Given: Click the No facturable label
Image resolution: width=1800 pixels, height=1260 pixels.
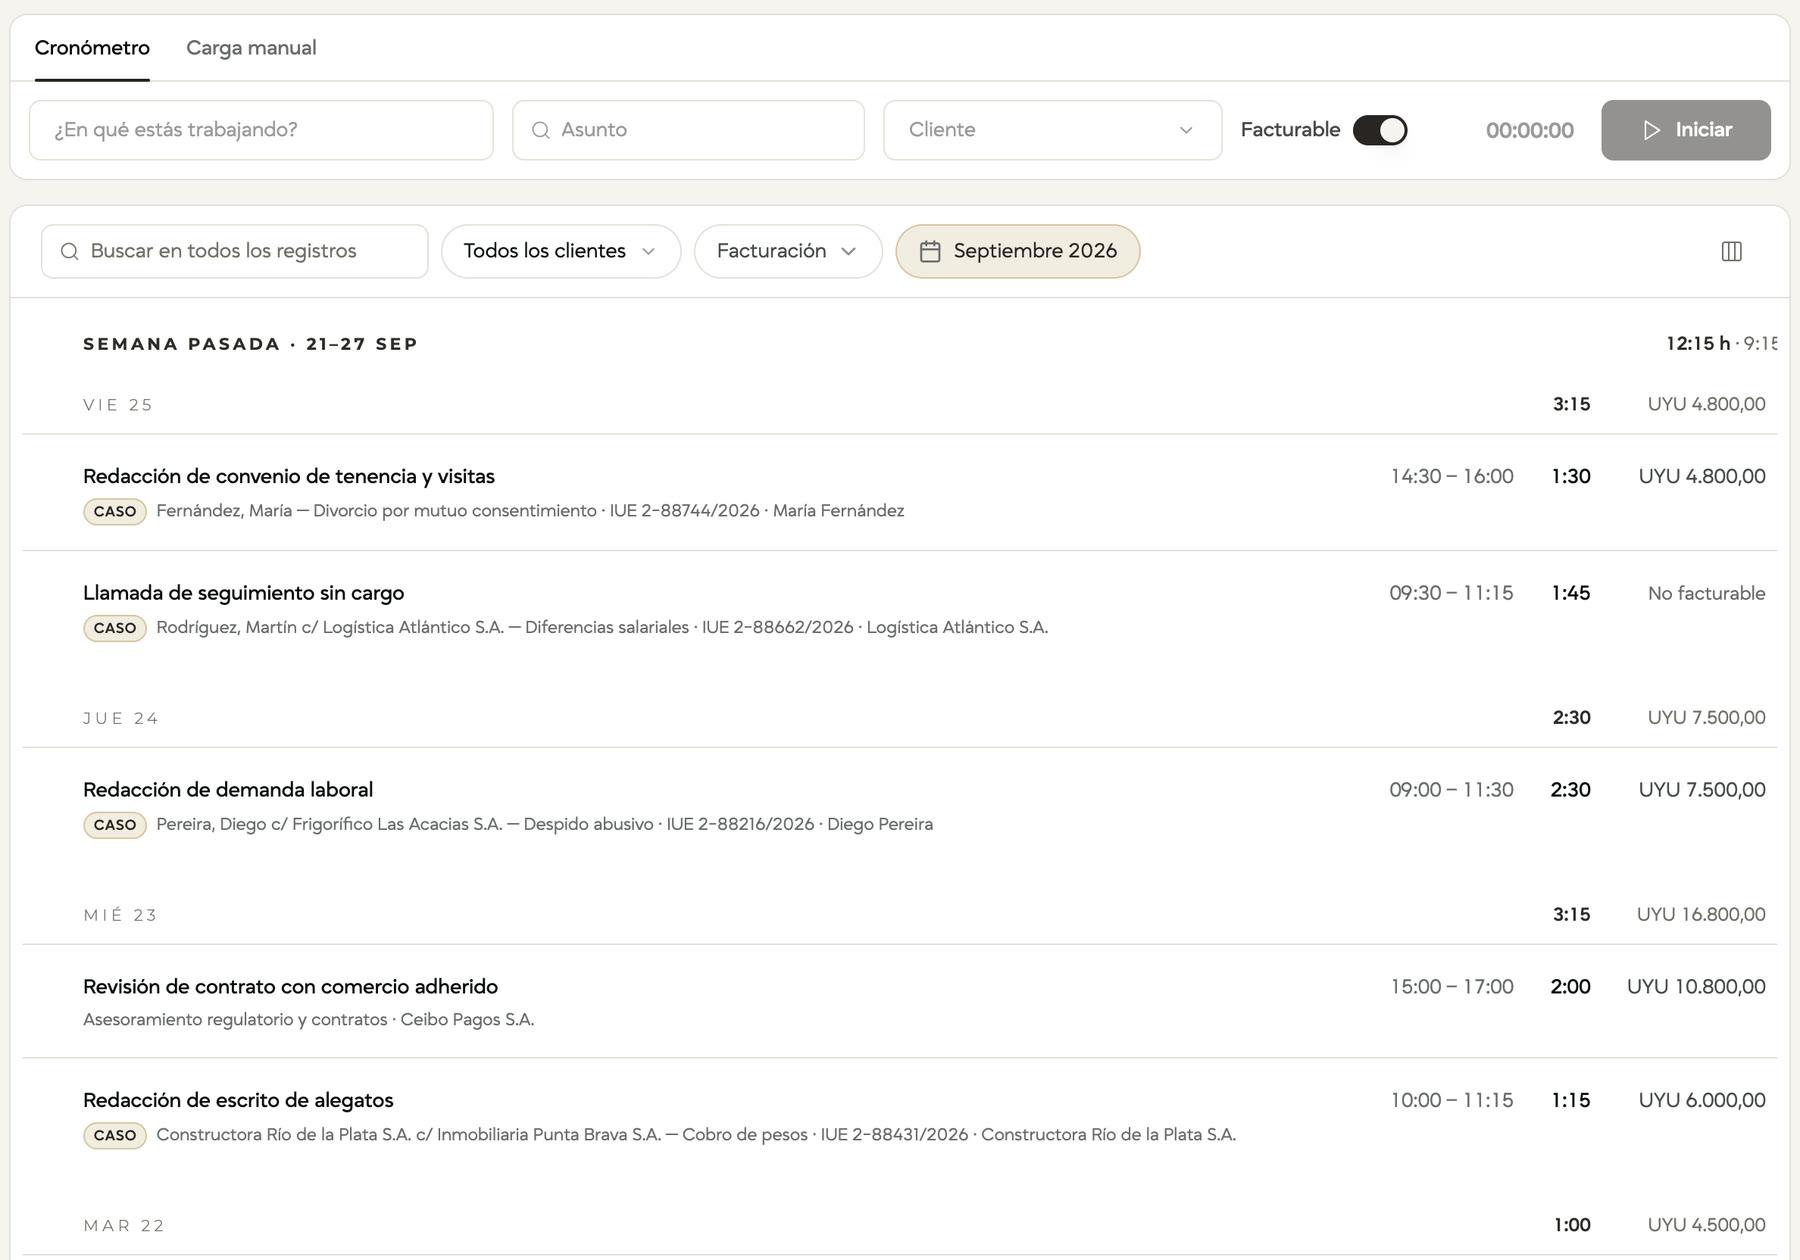Looking at the screenshot, I should (x=1706, y=593).
